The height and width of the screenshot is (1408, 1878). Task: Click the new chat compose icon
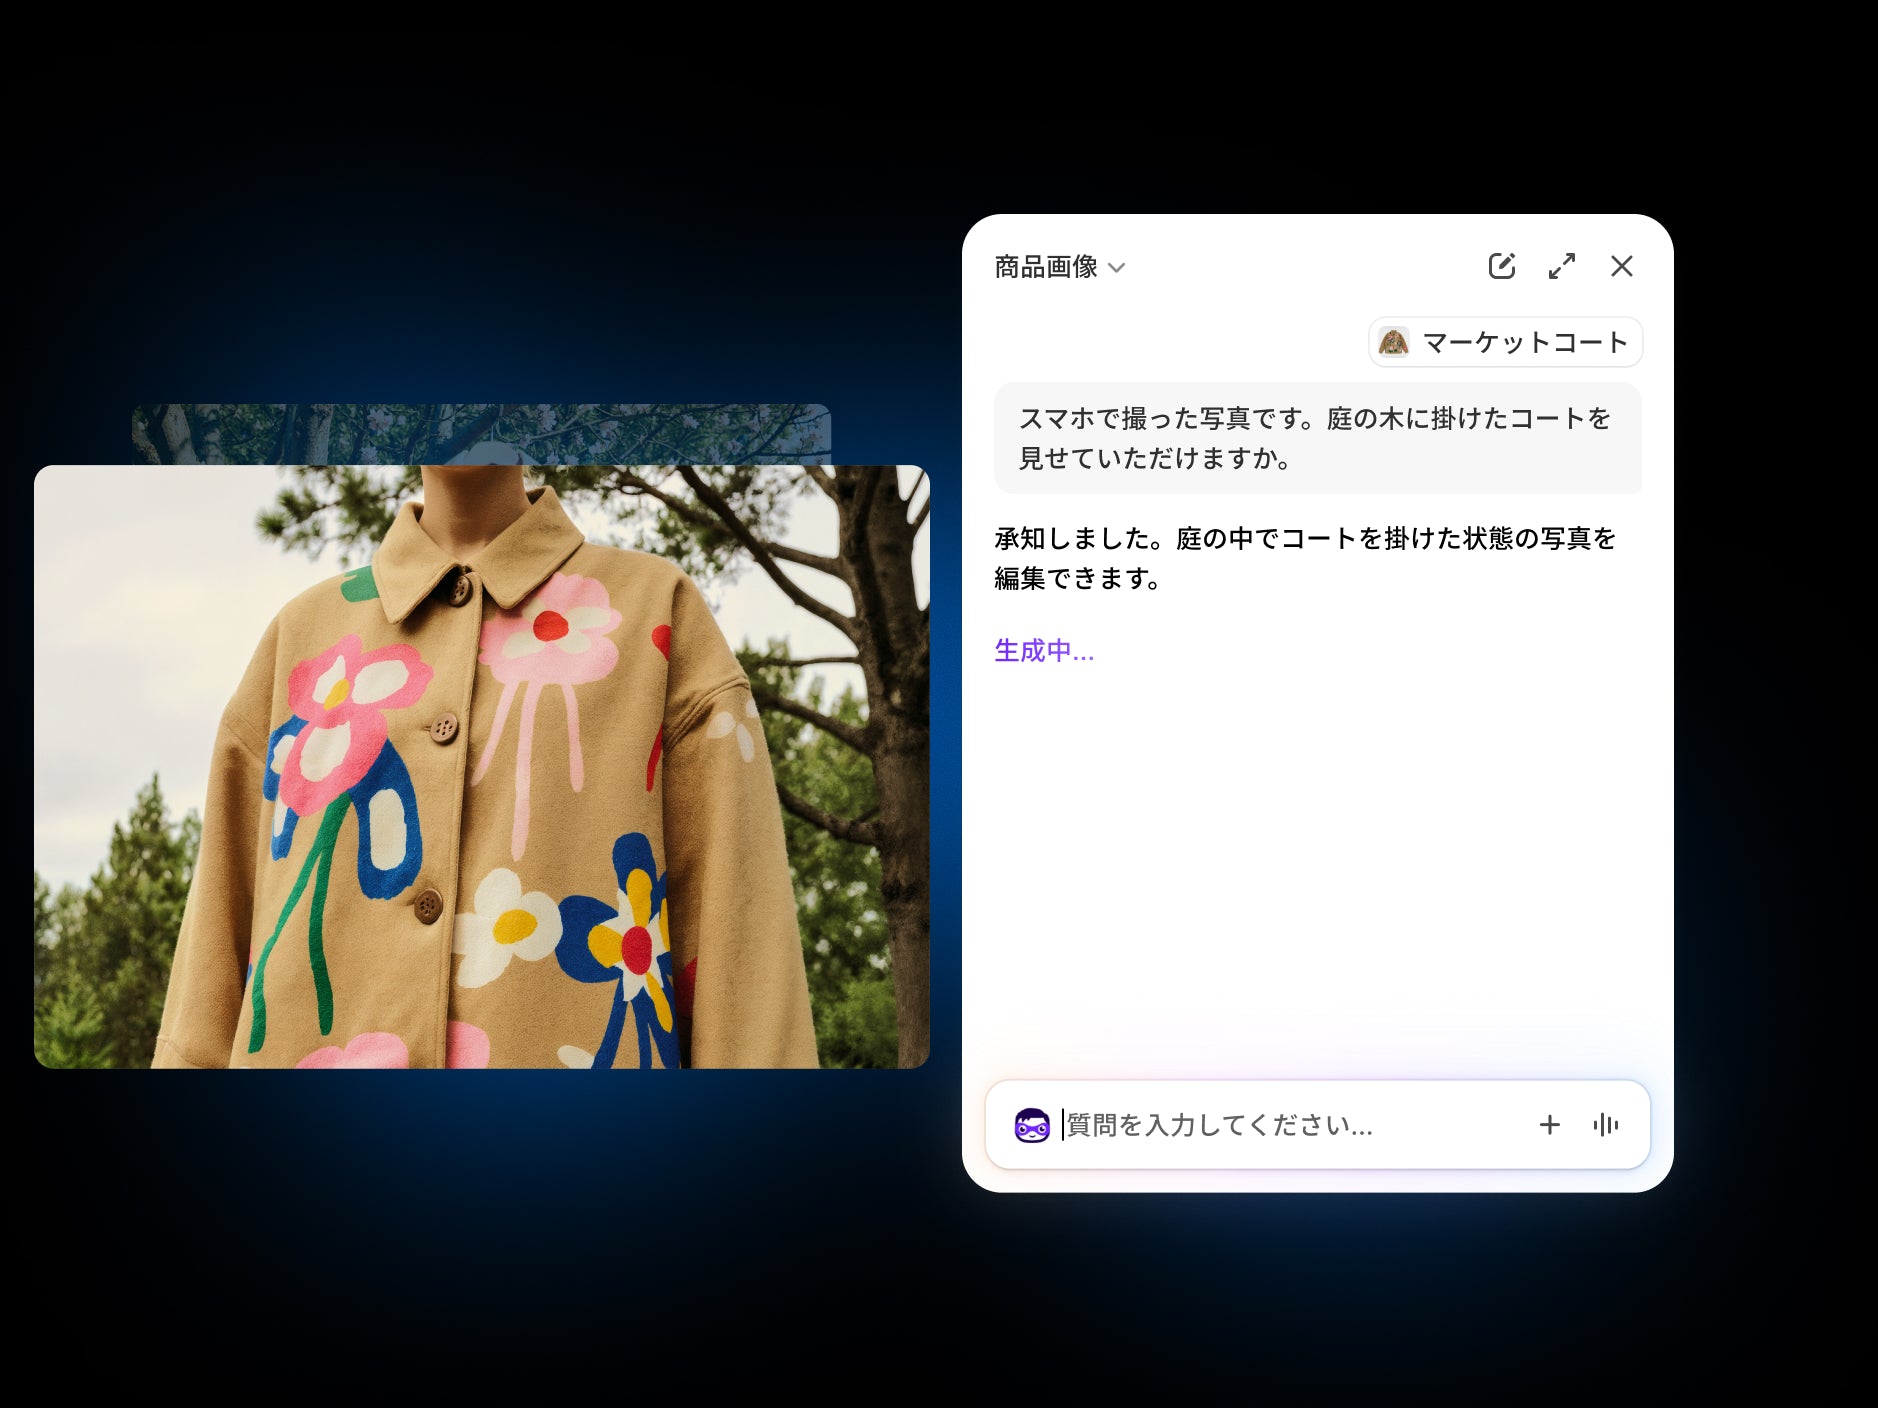1502,266
